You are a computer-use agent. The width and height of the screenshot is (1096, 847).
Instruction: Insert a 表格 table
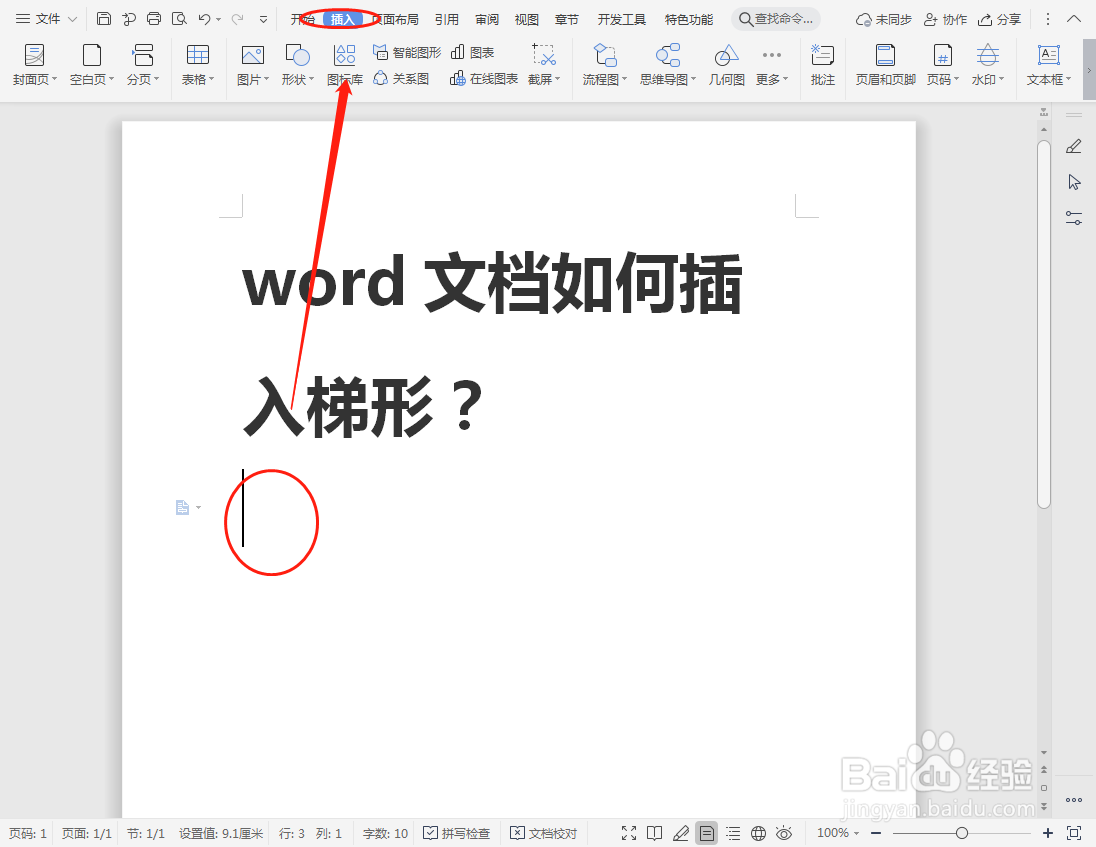pyautogui.click(x=198, y=64)
